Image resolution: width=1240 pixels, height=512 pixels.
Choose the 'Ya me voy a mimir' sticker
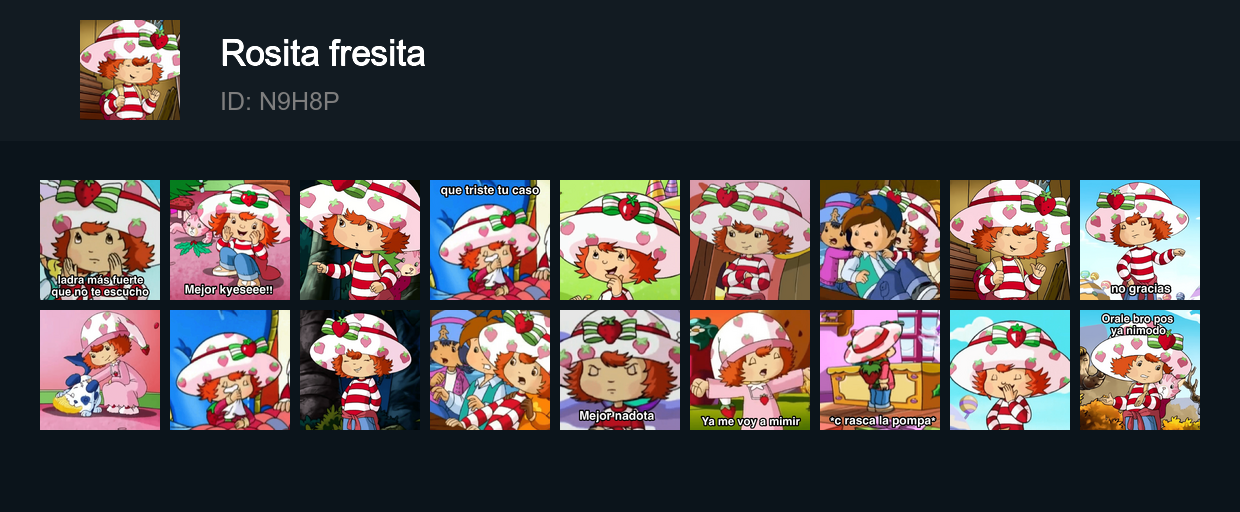point(750,370)
